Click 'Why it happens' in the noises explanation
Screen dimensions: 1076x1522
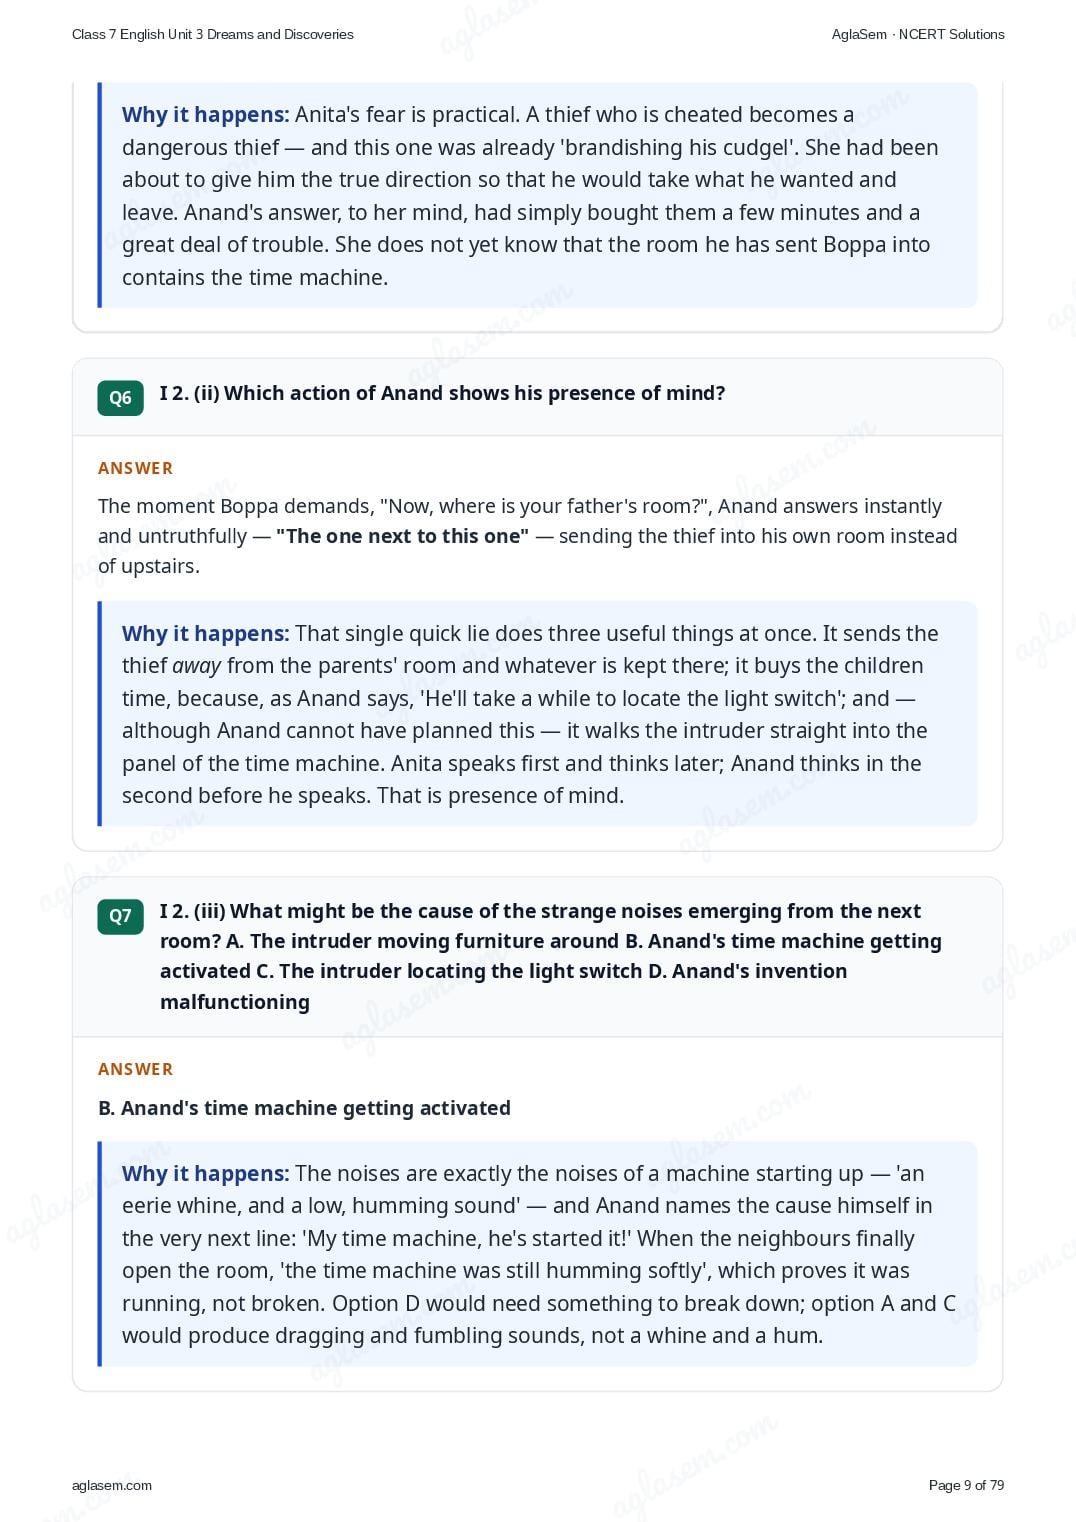click(x=205, y=1174)
